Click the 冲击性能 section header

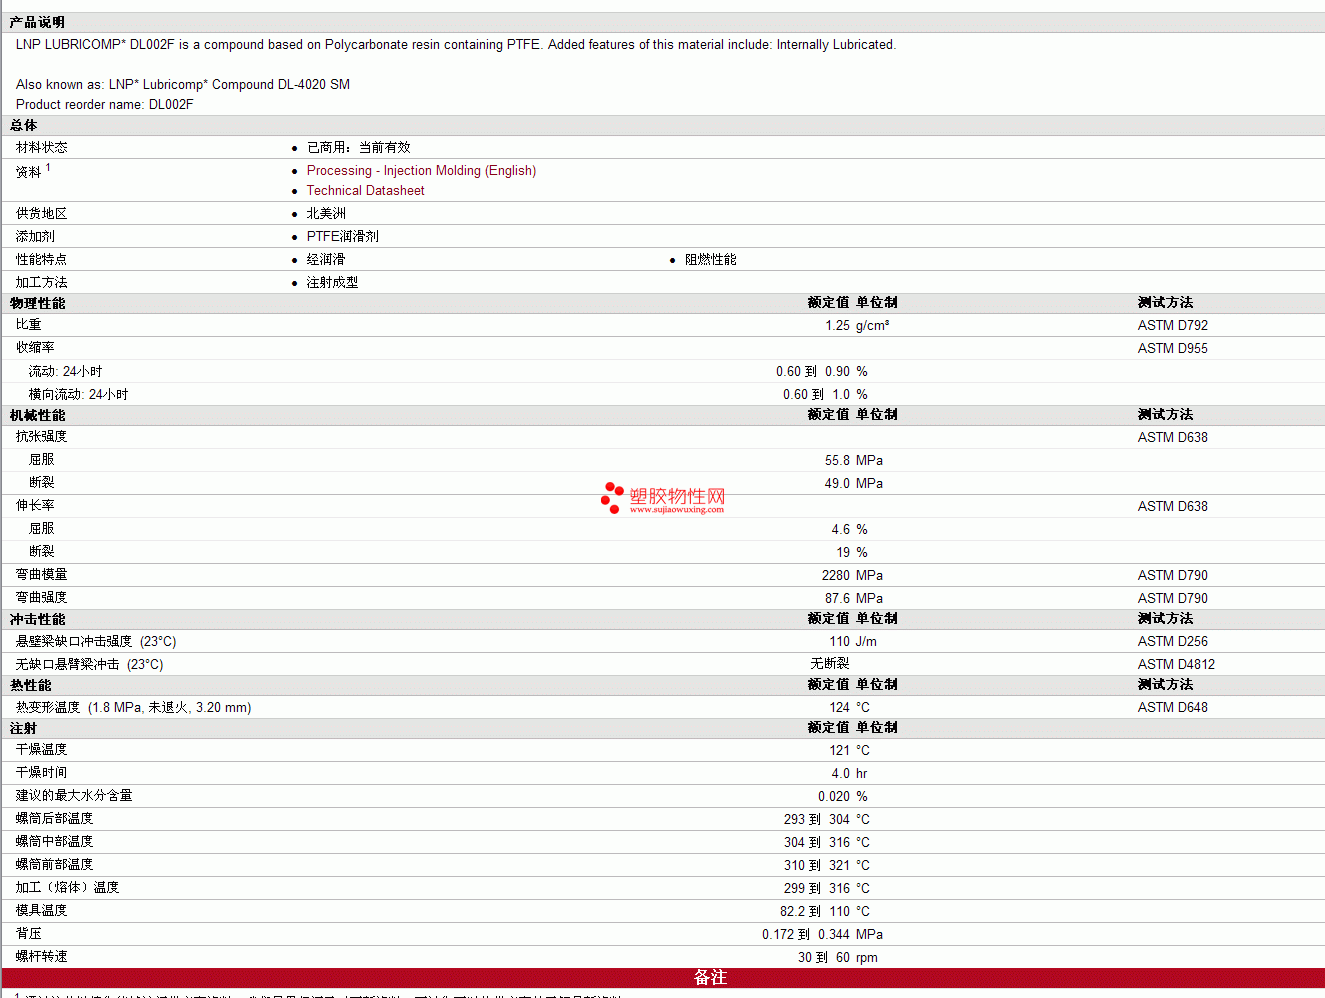(x=37, y=619)
